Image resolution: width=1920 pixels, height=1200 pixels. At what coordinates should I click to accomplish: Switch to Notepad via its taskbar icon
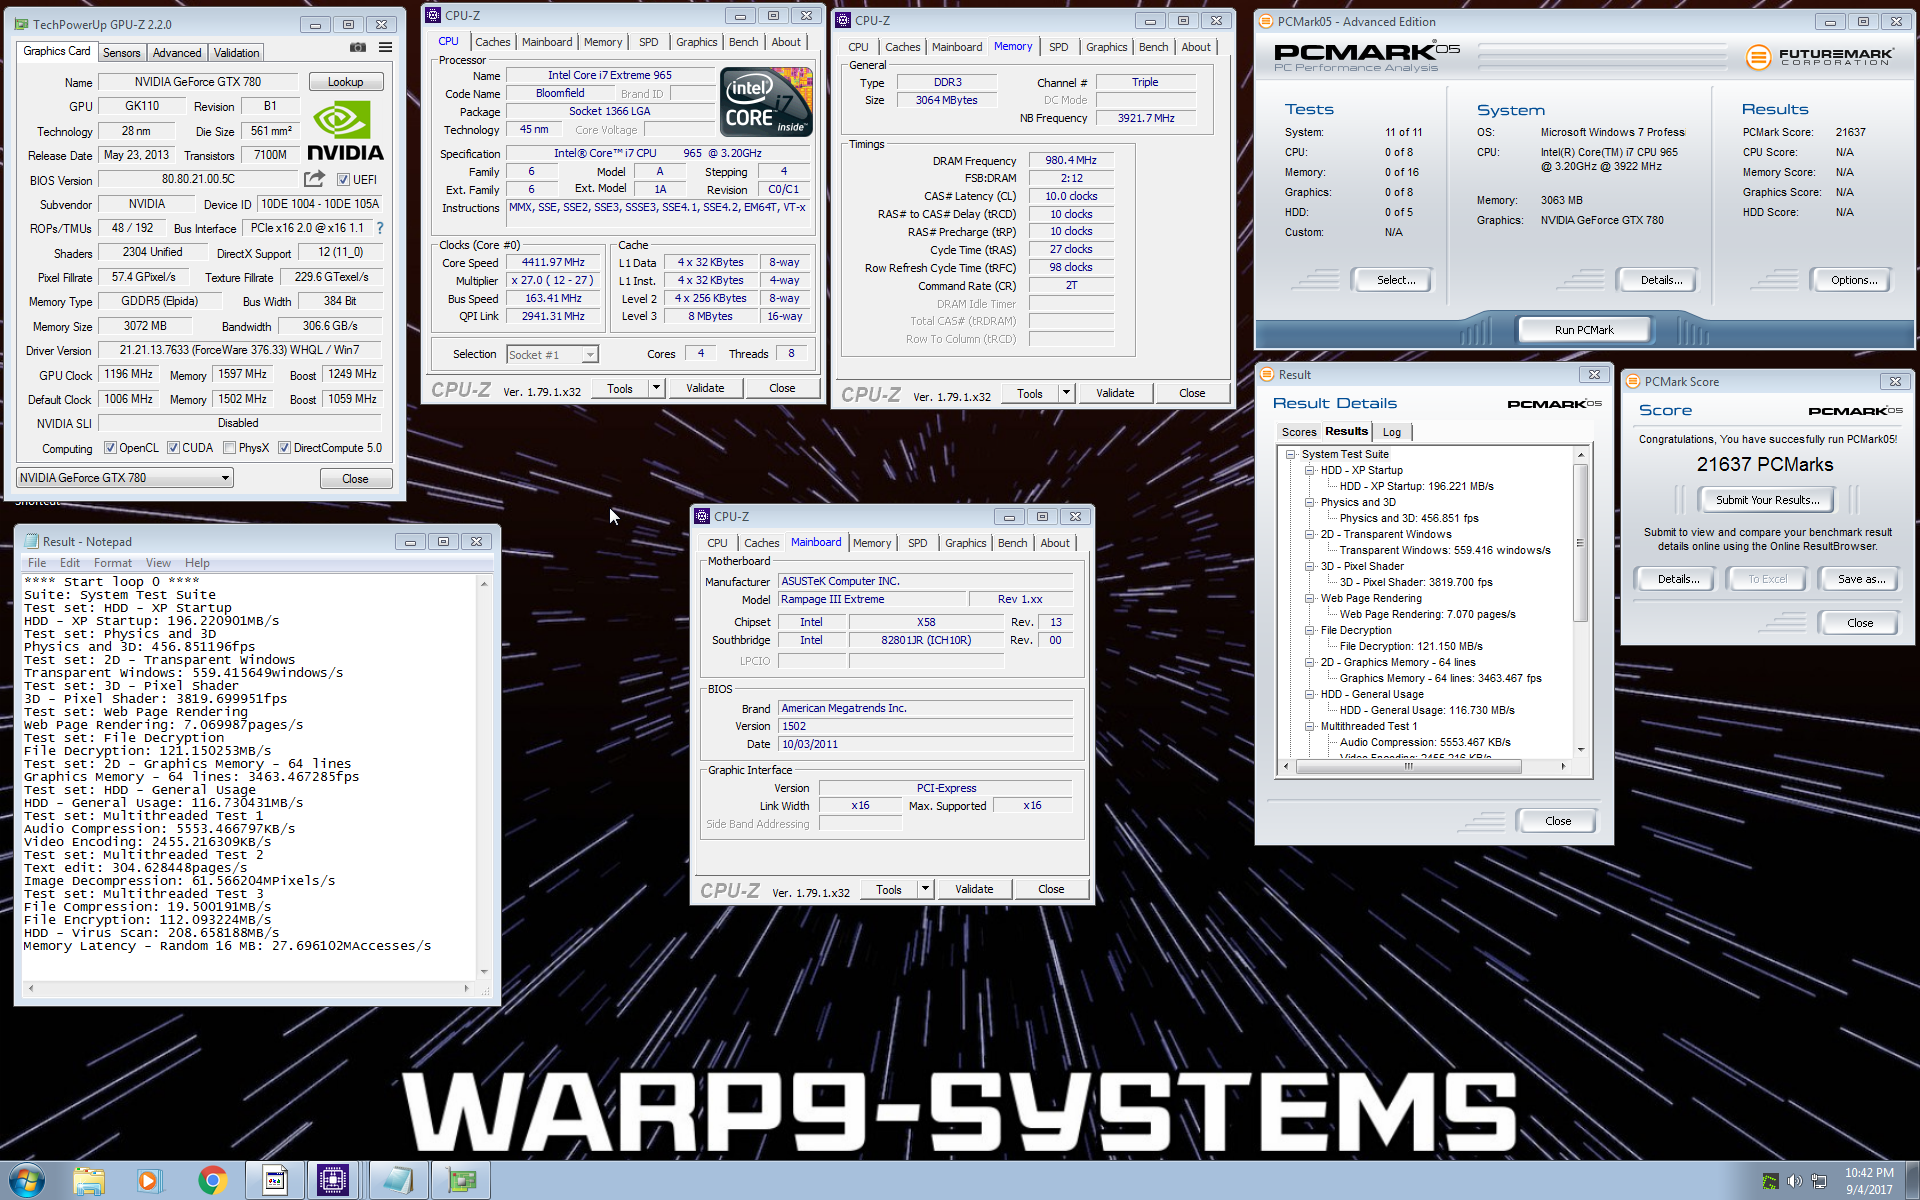[x=398, y=1181]
